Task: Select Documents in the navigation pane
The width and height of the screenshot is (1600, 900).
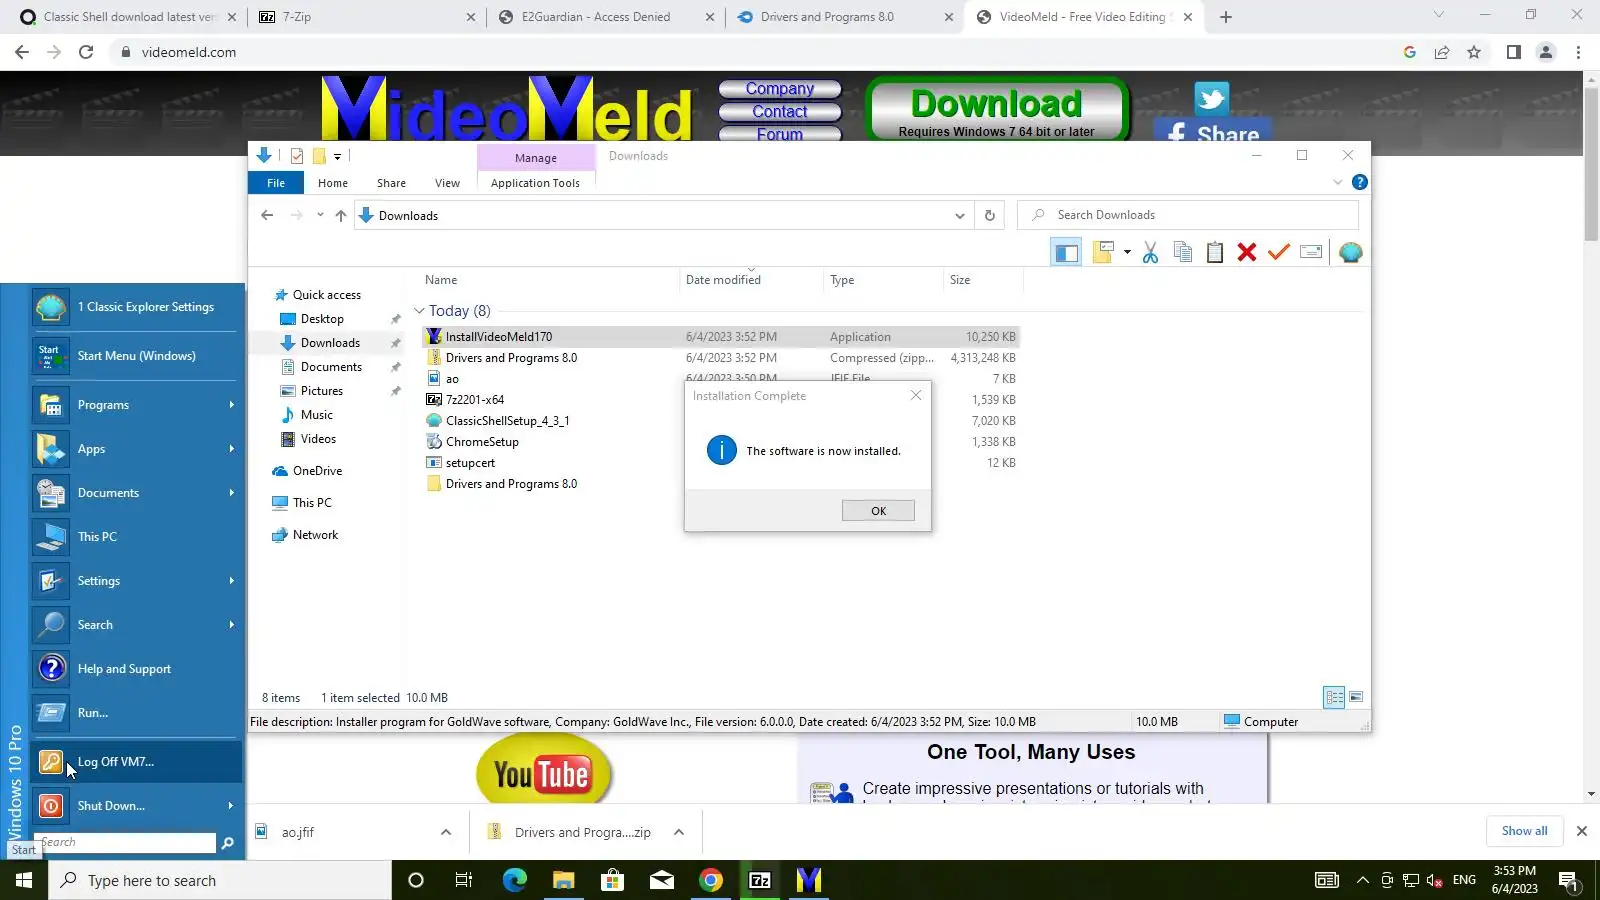Action: [331, 367]
